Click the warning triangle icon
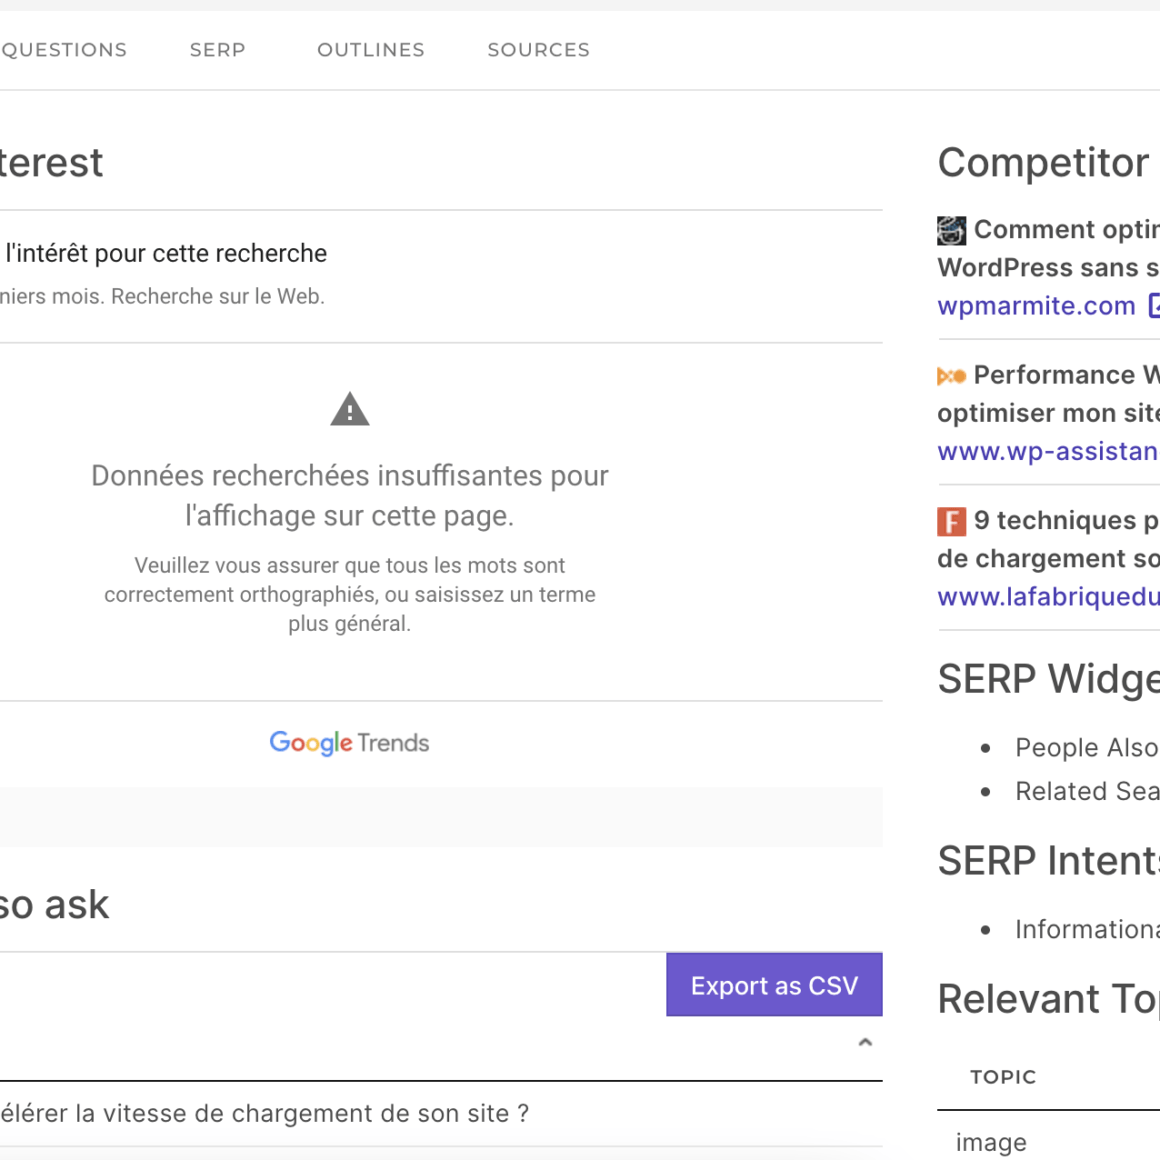Screen dimensions: 1160x1160 [x=350, y=410]
